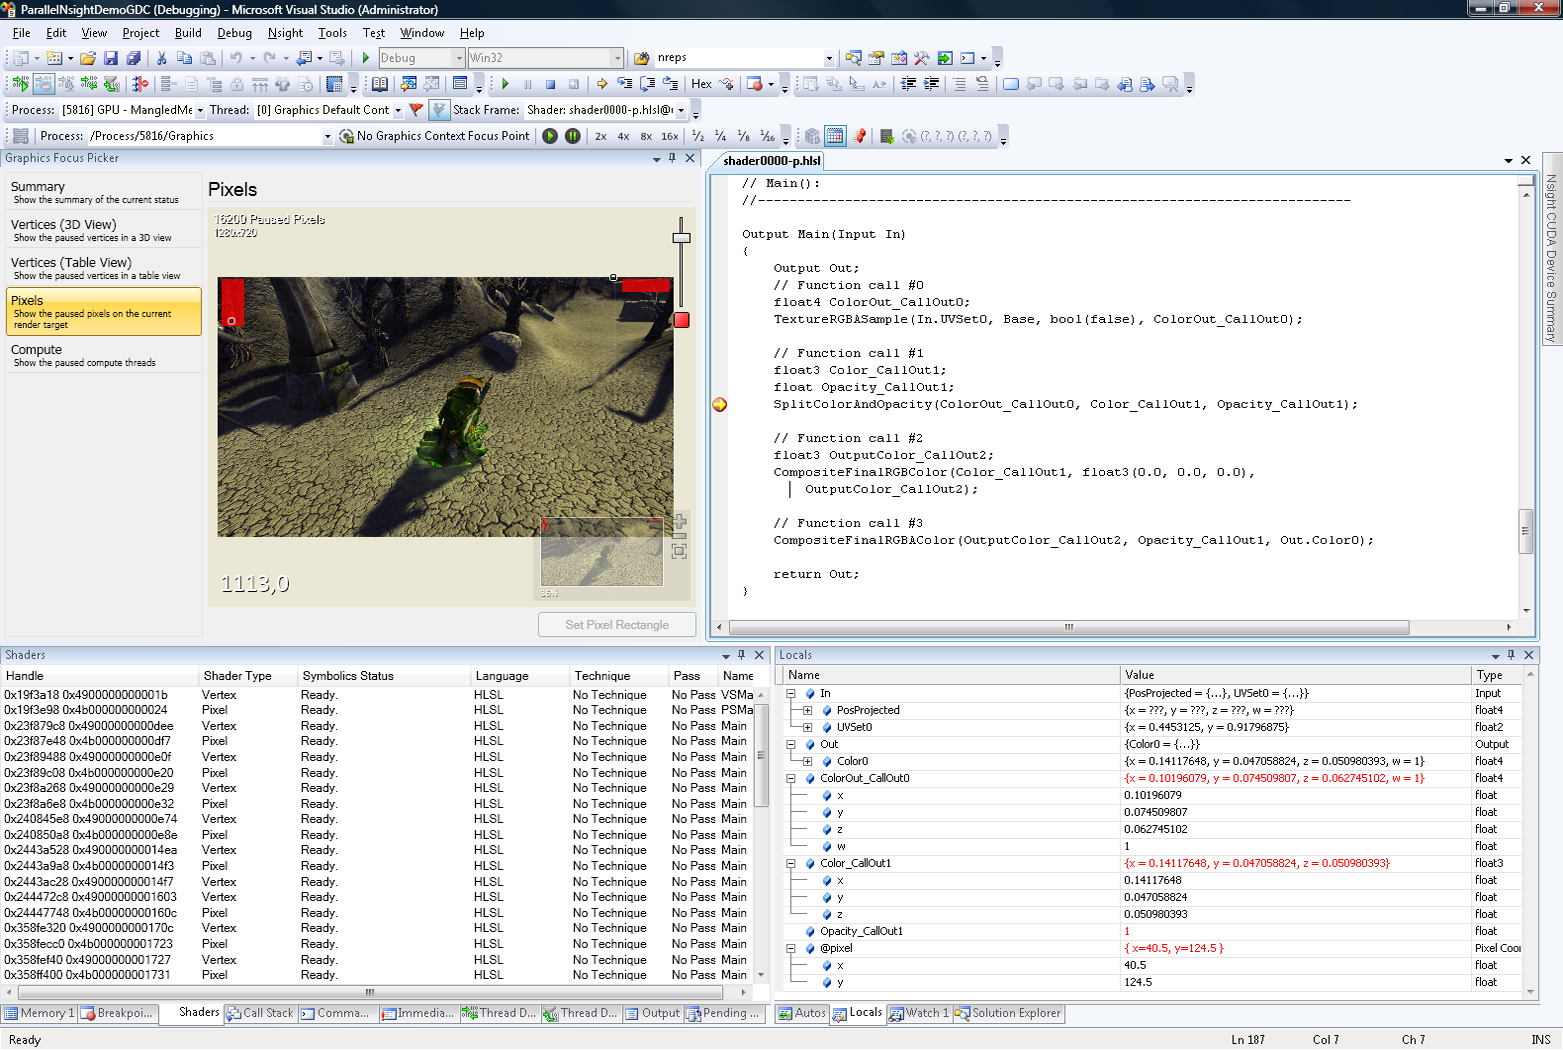The width and height of the screenshot is (1563, 1050).
Task: Click the green pause-graphics button
Action: (572, 136)
